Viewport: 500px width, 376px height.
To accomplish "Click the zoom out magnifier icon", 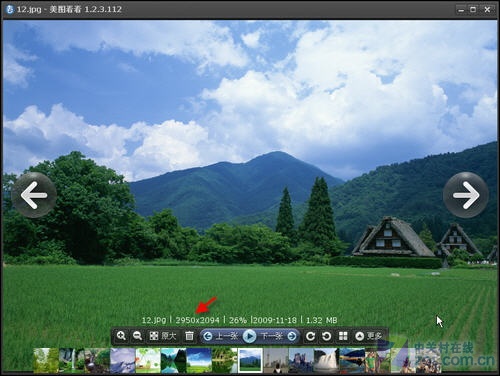I will point(137,336).
